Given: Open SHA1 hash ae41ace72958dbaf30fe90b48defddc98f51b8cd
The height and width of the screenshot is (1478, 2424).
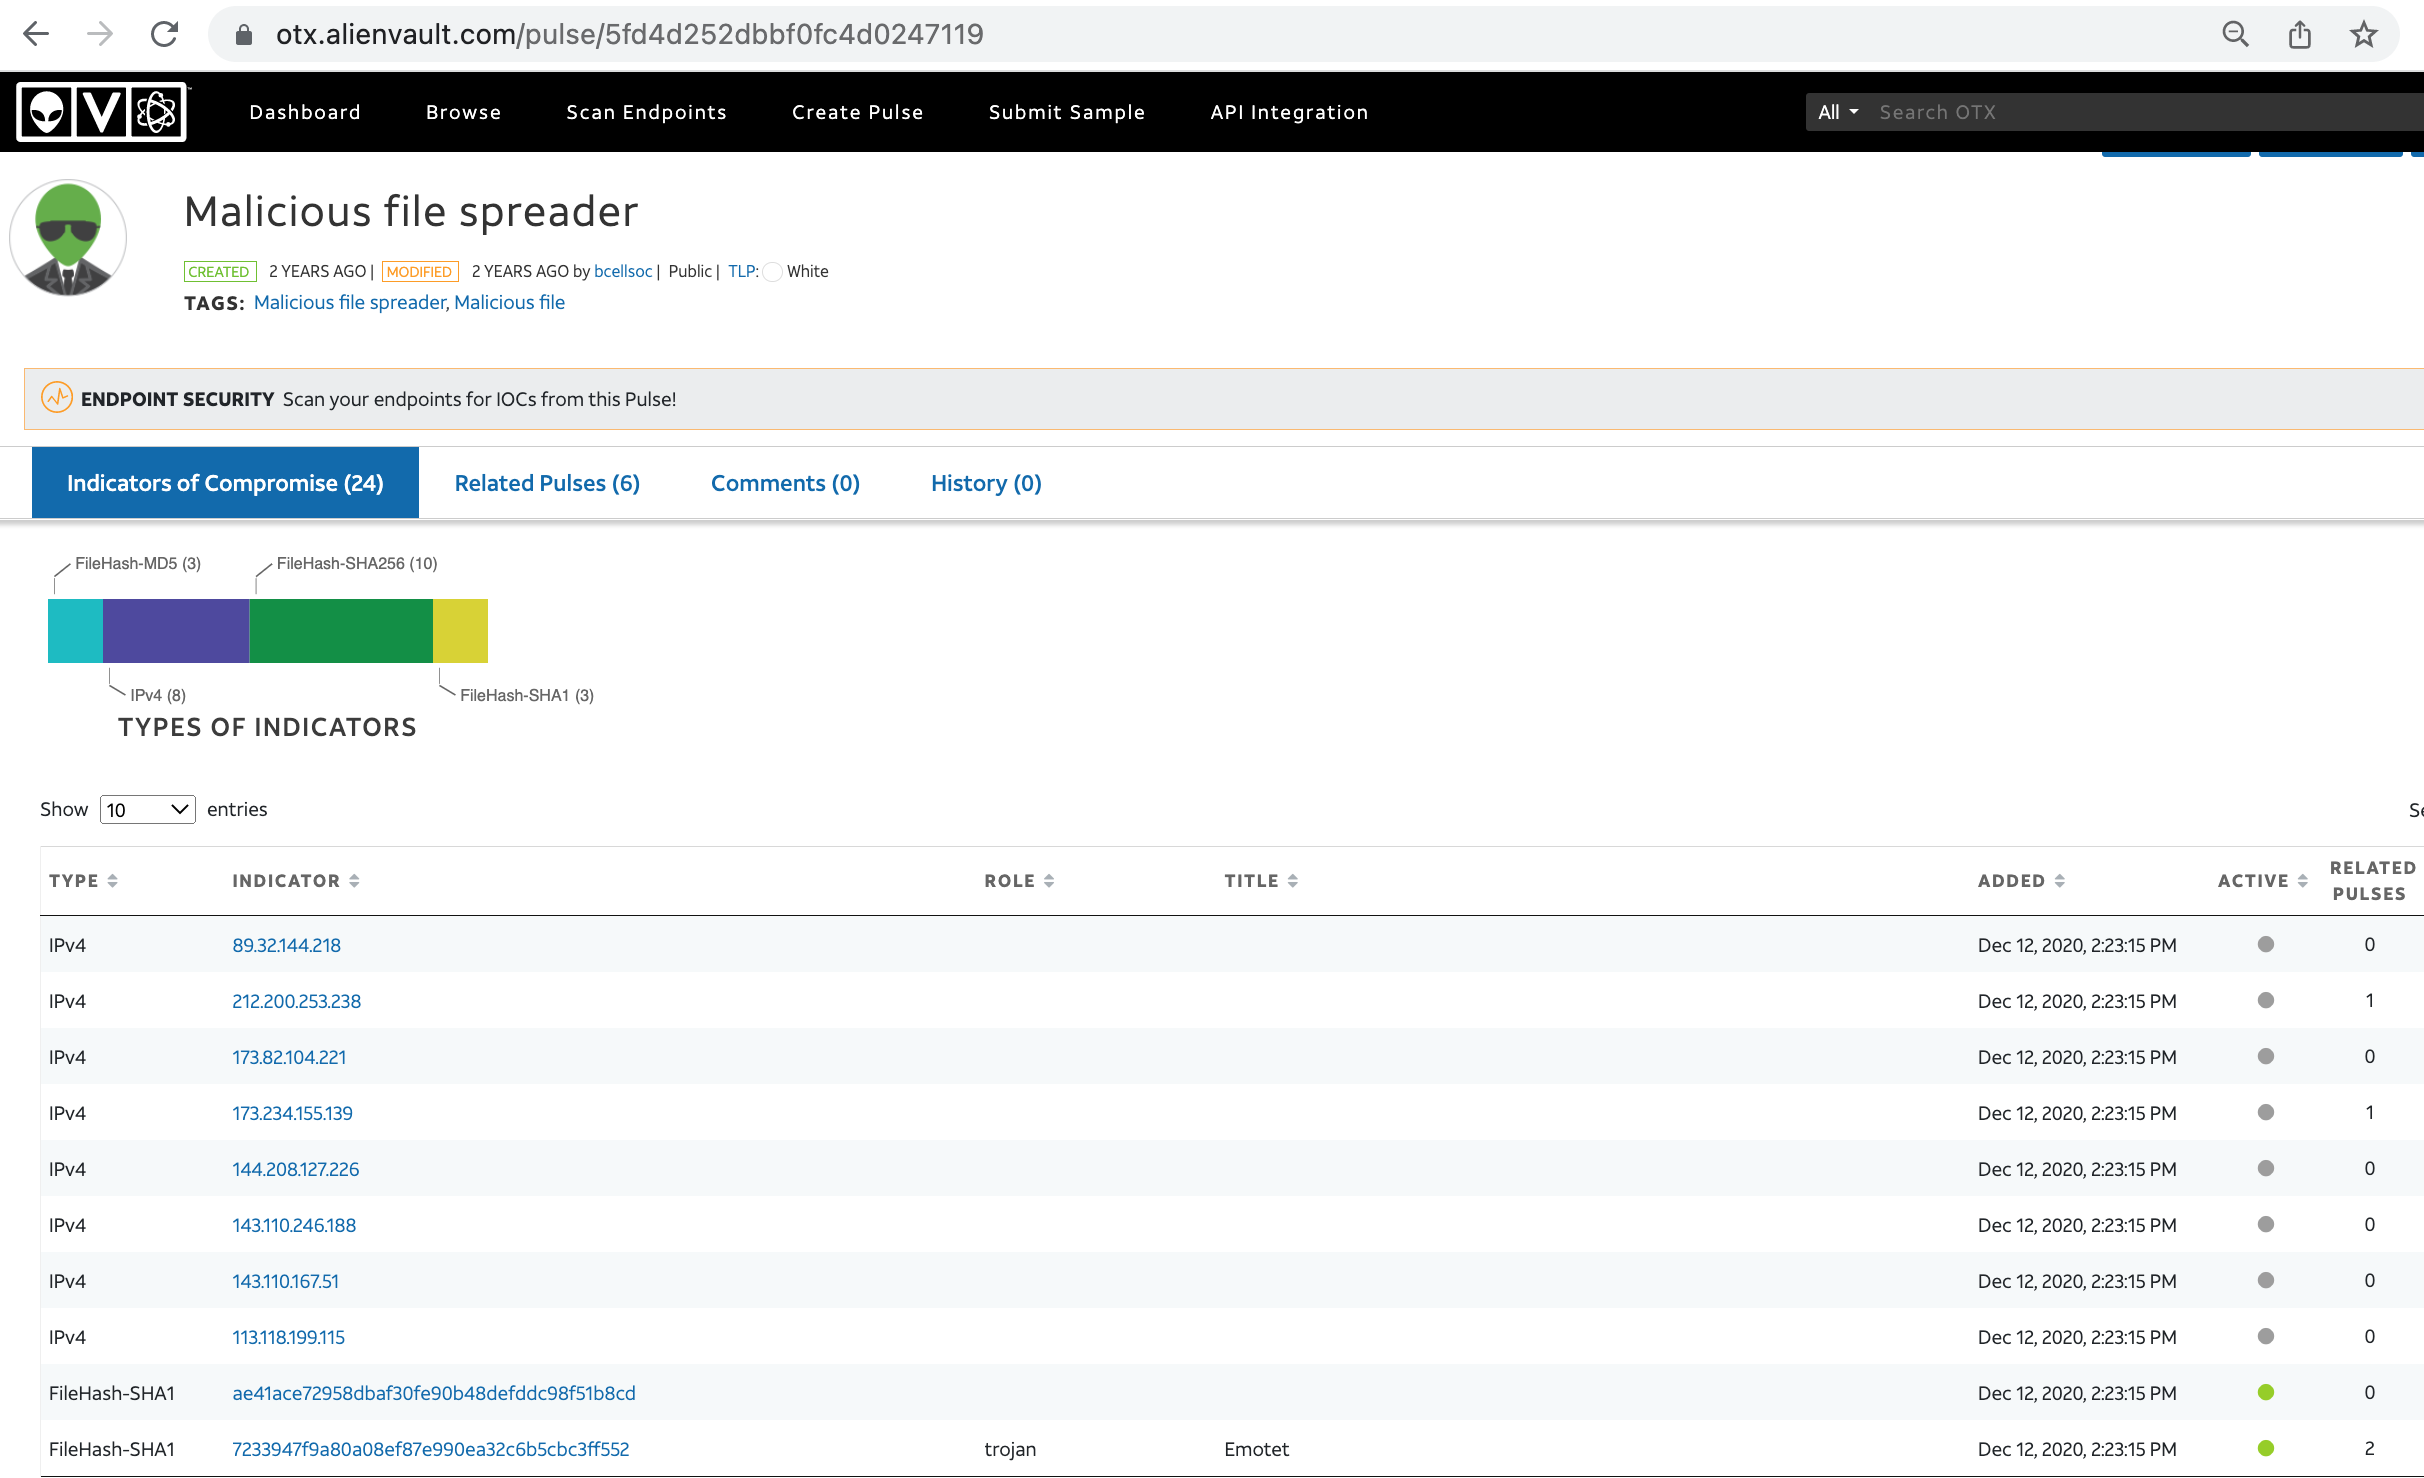Looking at the screenshot, I should (434, 1393).
